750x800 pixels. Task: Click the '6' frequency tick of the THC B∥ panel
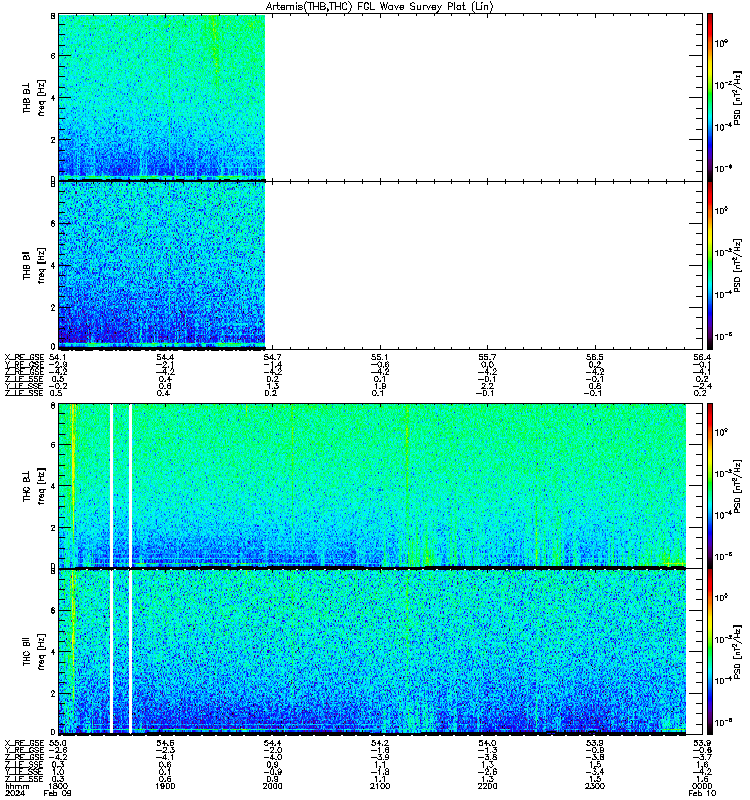(x=53, y=611)
